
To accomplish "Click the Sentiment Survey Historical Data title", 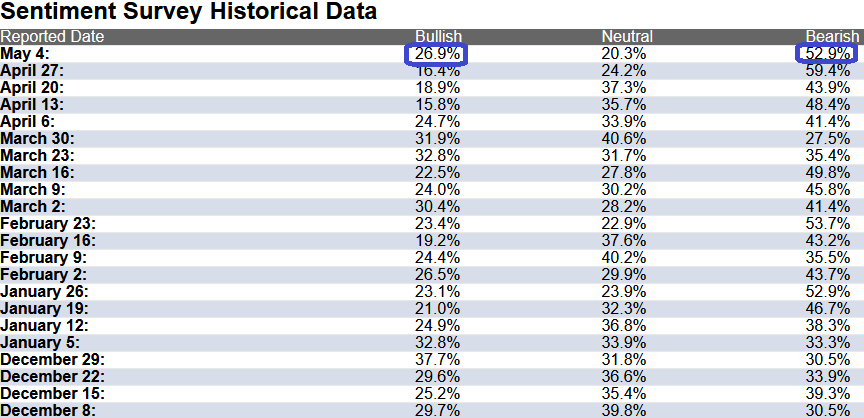I will tap(188, 12).
